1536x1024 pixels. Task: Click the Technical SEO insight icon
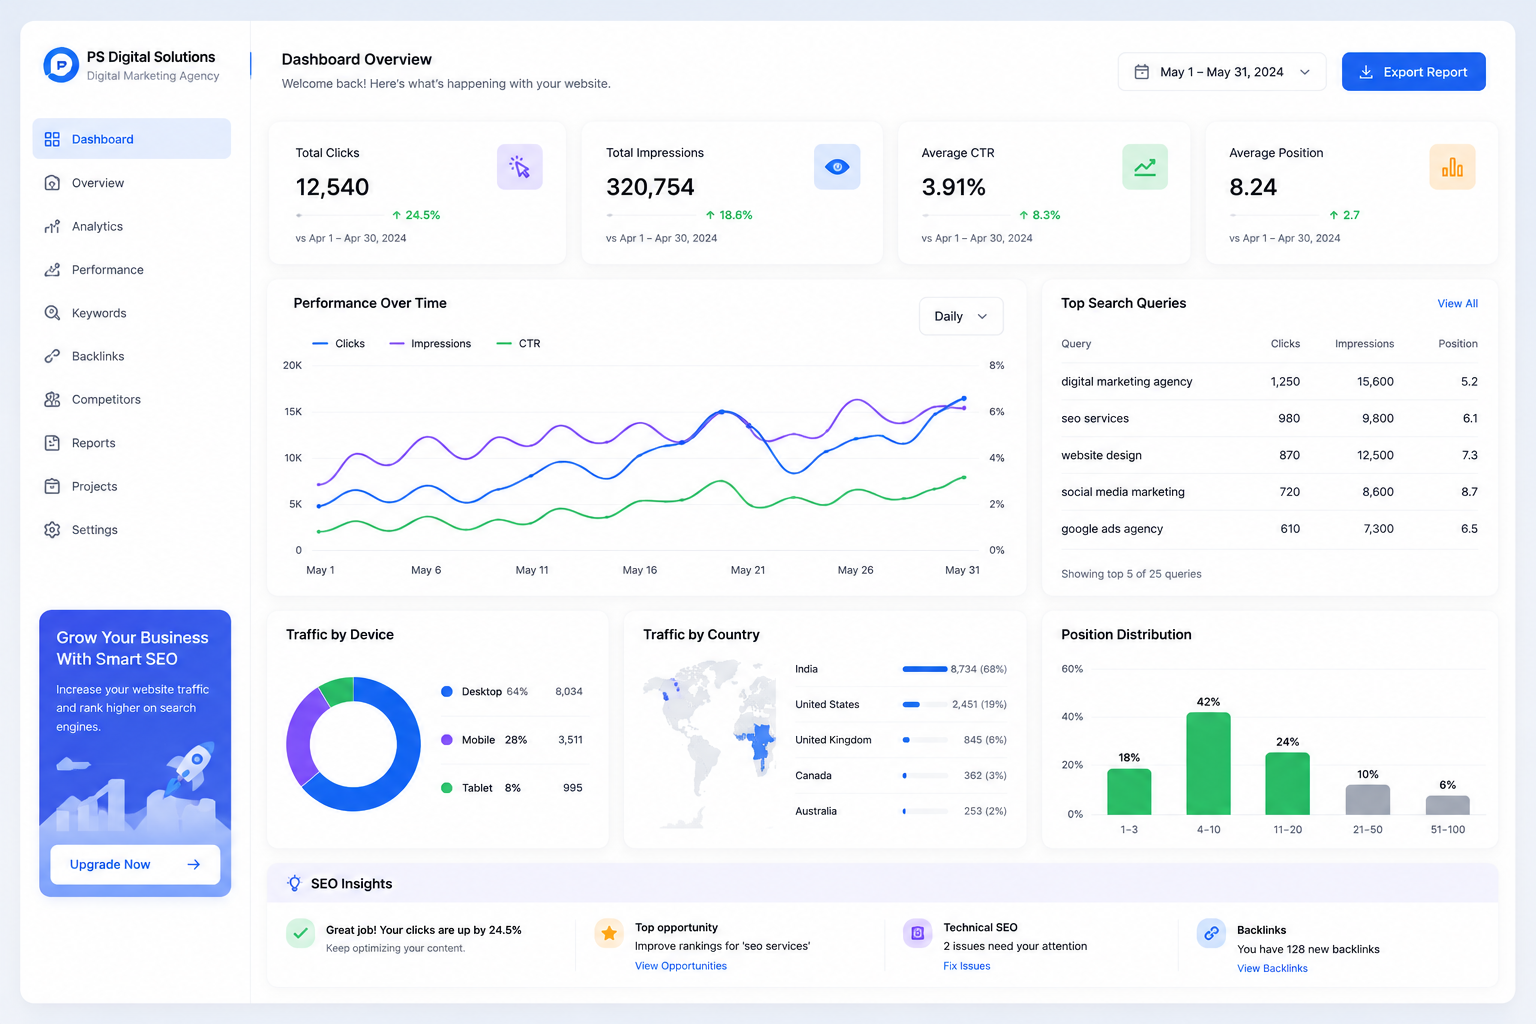[x=917, y=933]
